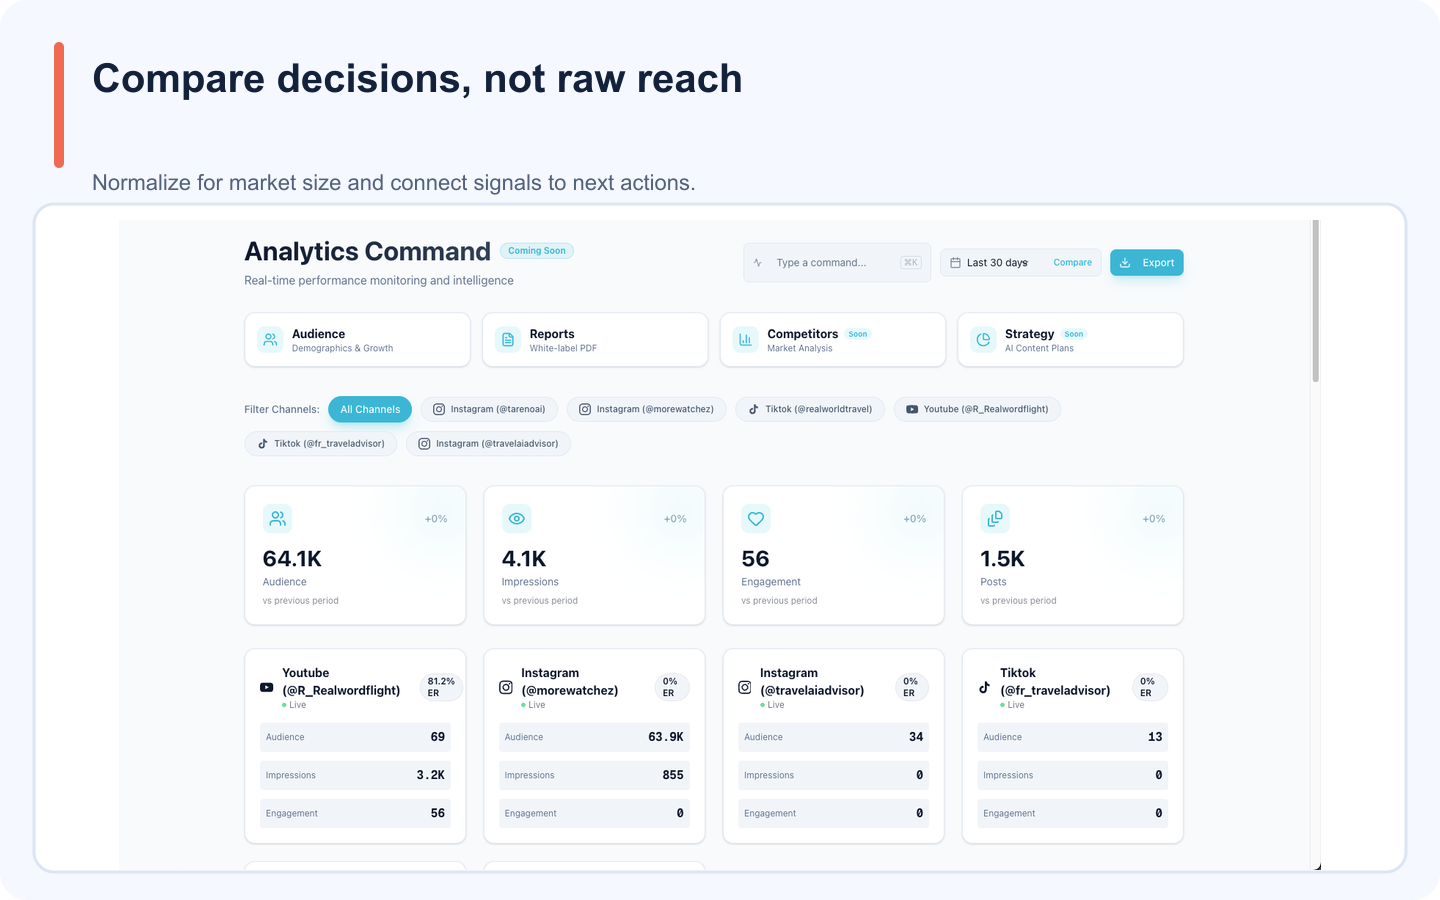
Task: Click the dashboard vertical scrollbar
Action: pos(1316,301)
